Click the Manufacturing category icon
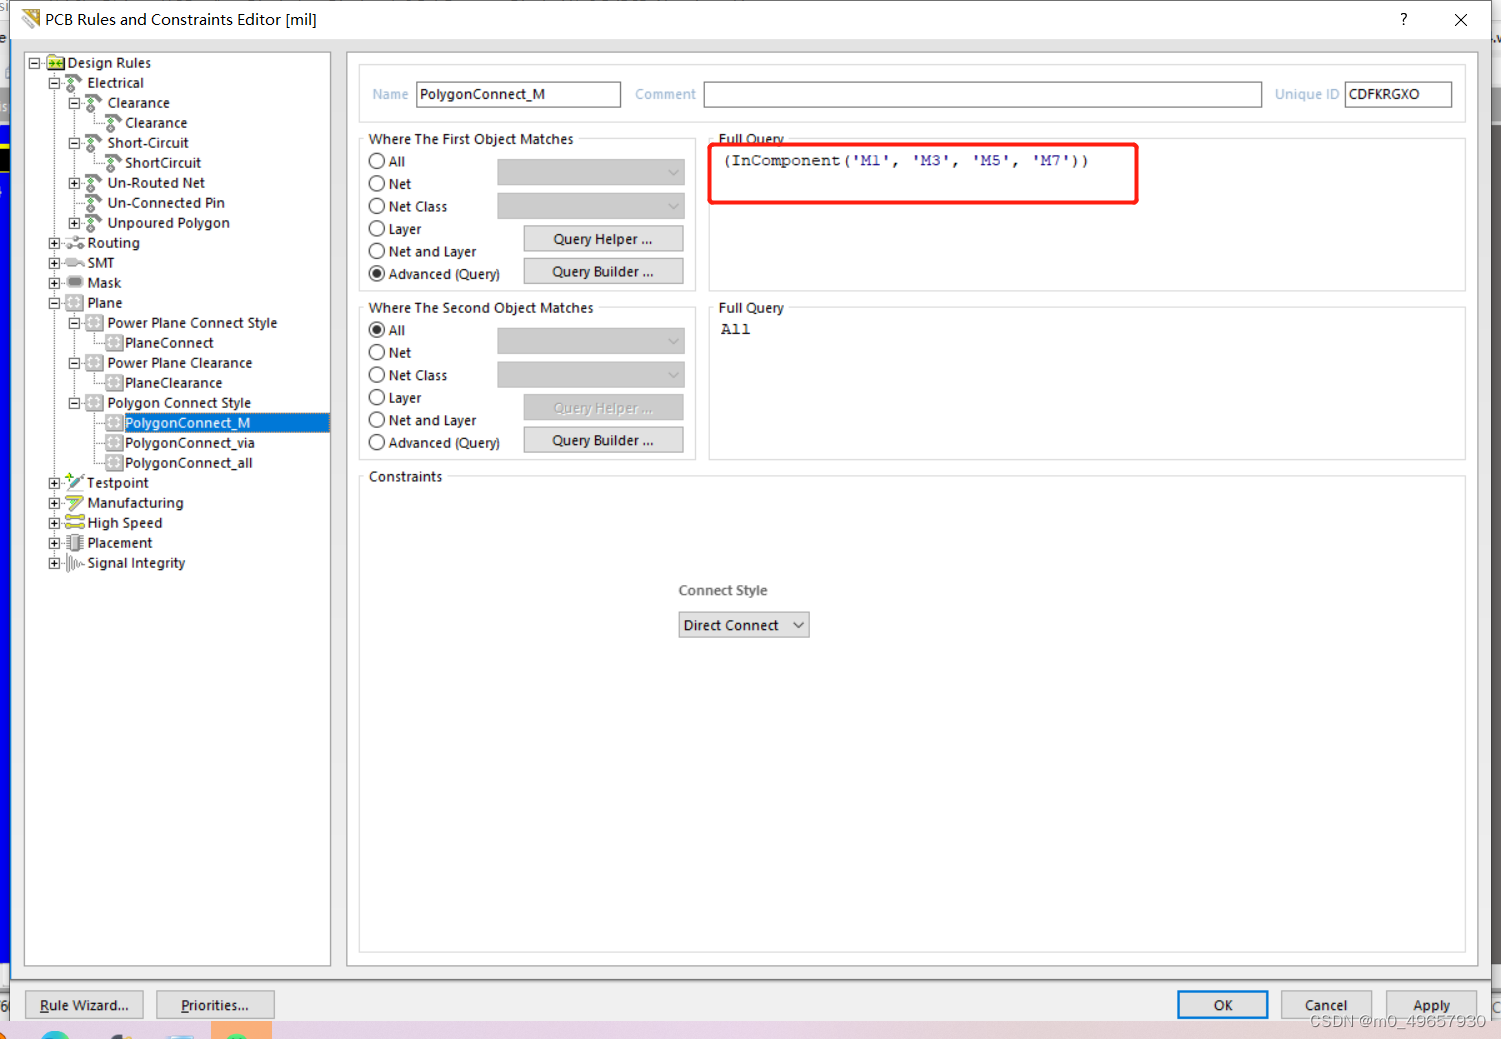The height and width of the screenshot is (1039, 1501). click(x=75, y=503)
